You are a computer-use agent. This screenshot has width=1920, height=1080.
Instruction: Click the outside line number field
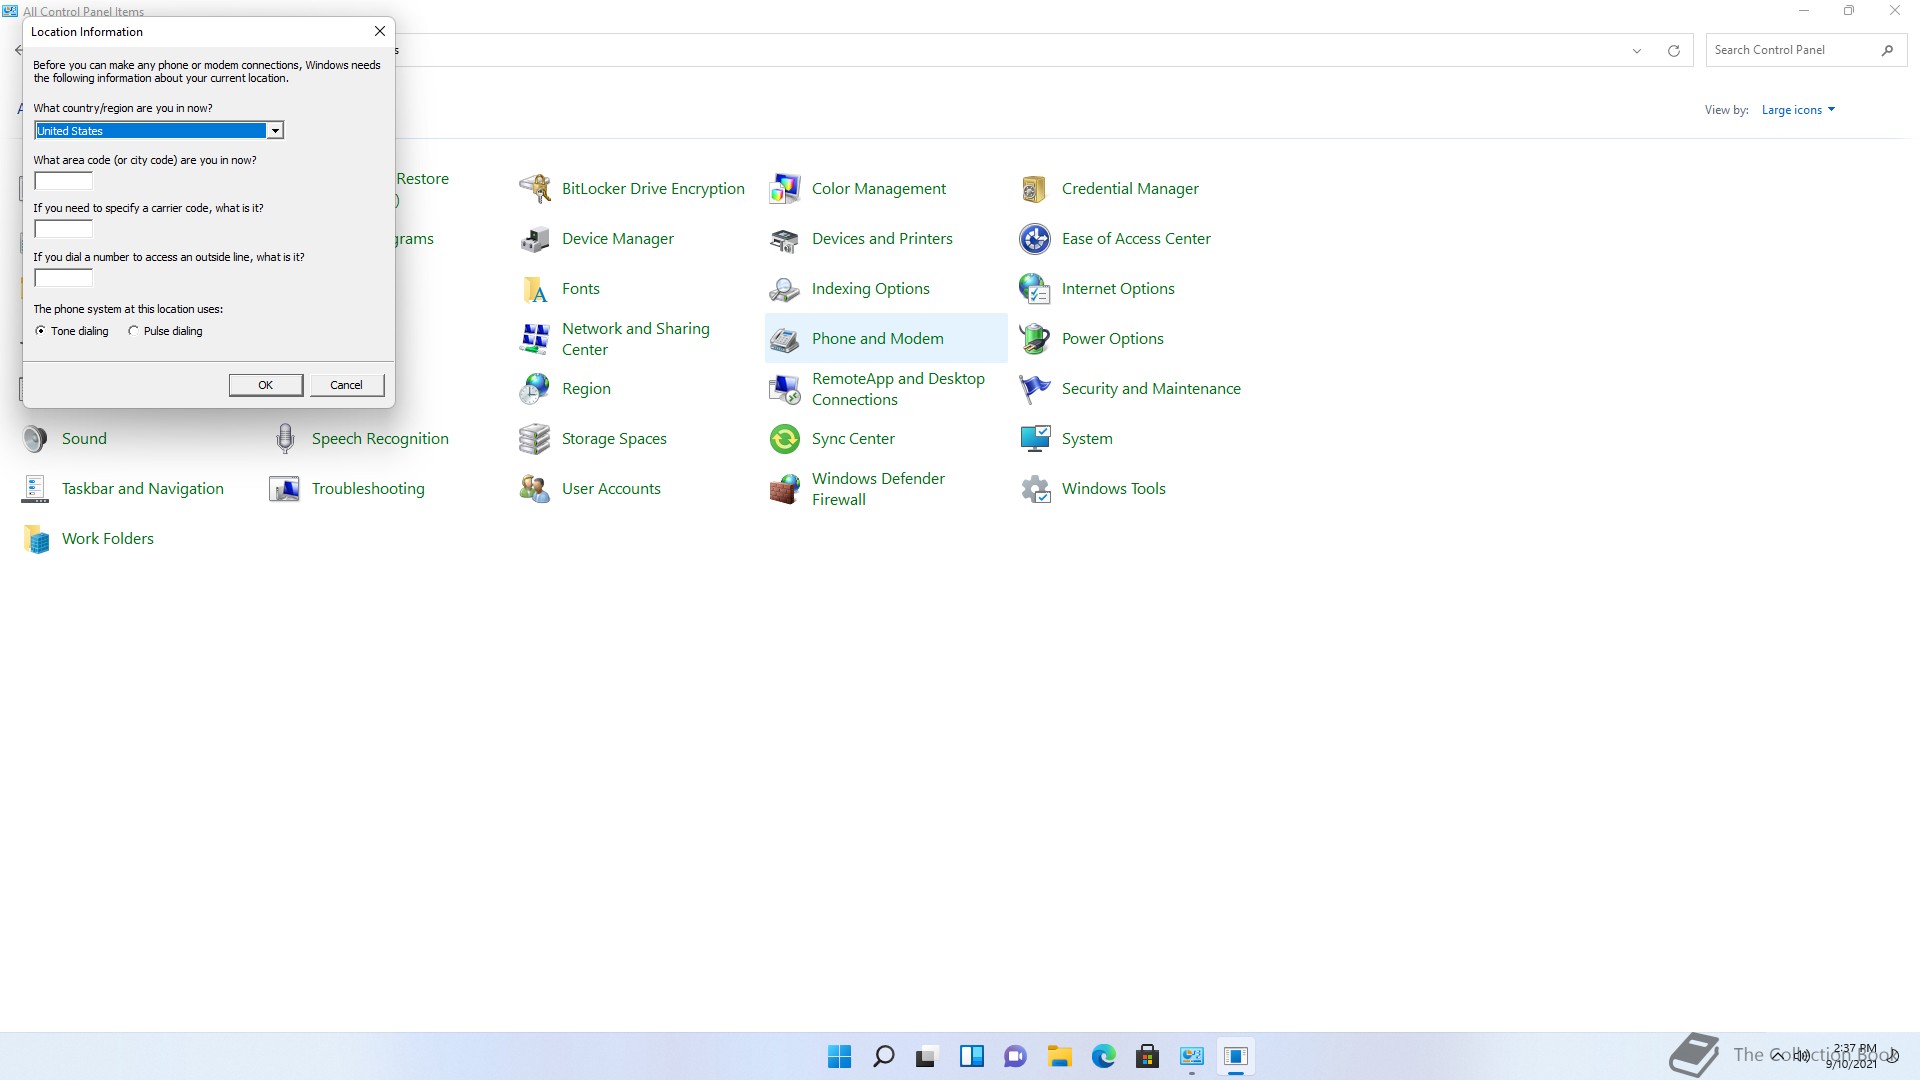[63, 278]
